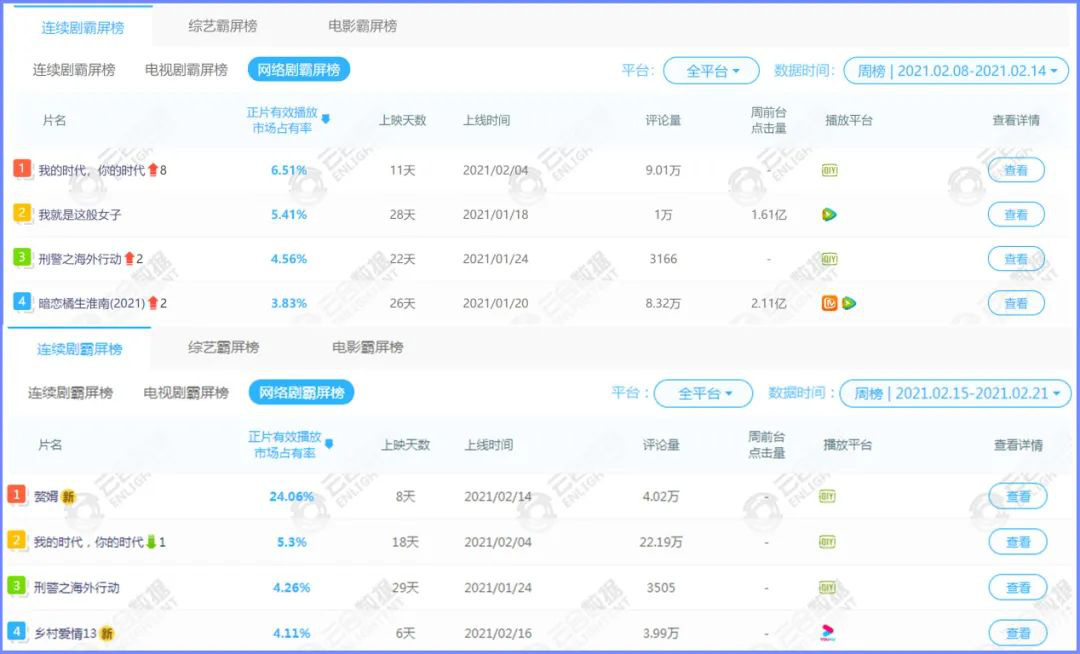Click the 1.61亿 weekly click count
1080x654 pixels.
768,215
